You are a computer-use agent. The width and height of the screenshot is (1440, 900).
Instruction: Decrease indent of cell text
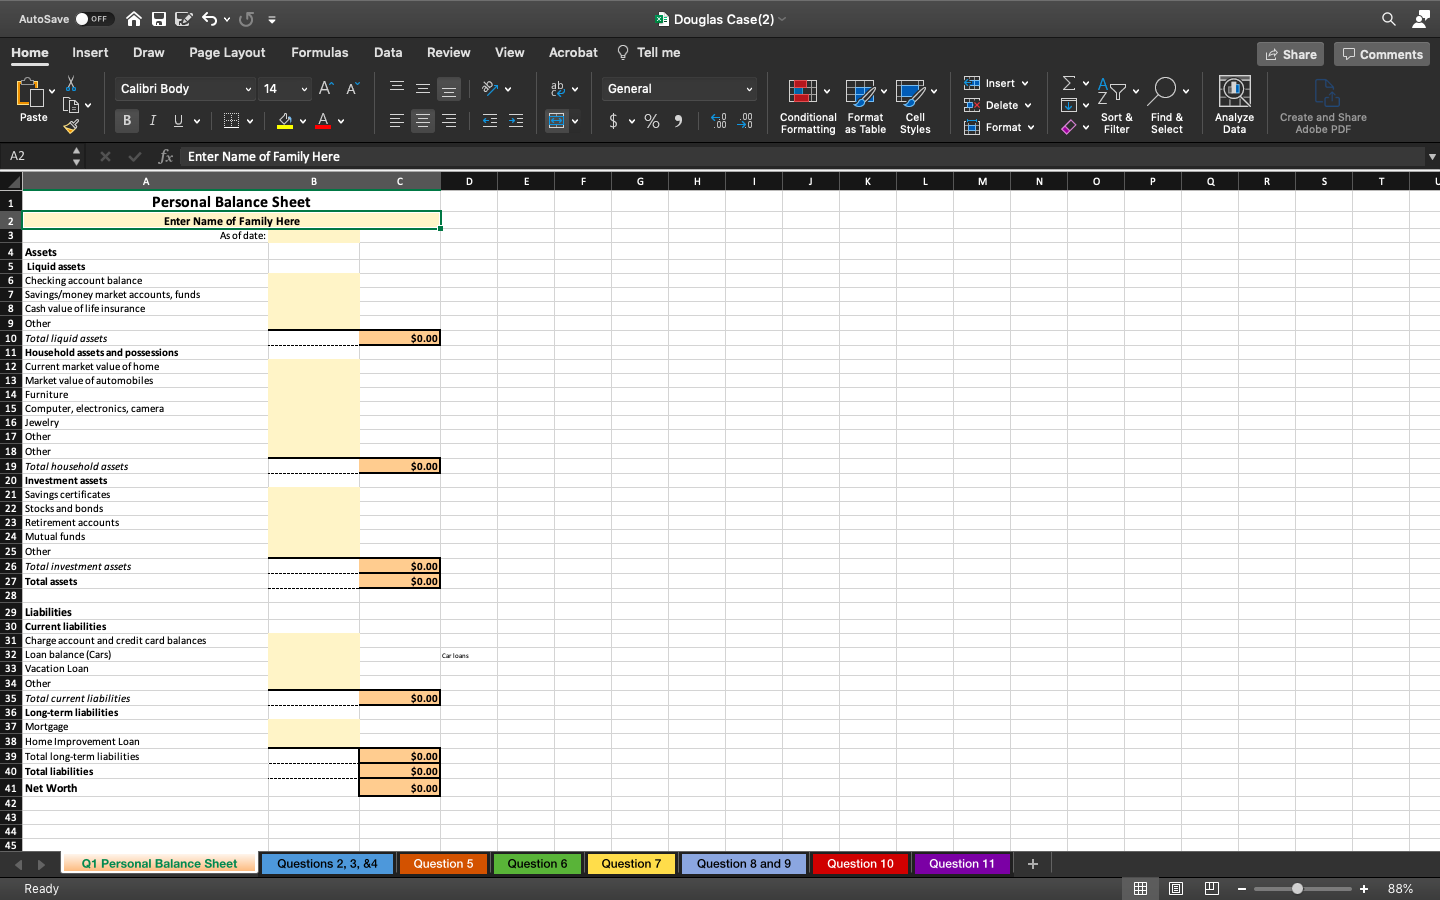tap(490, 121)
